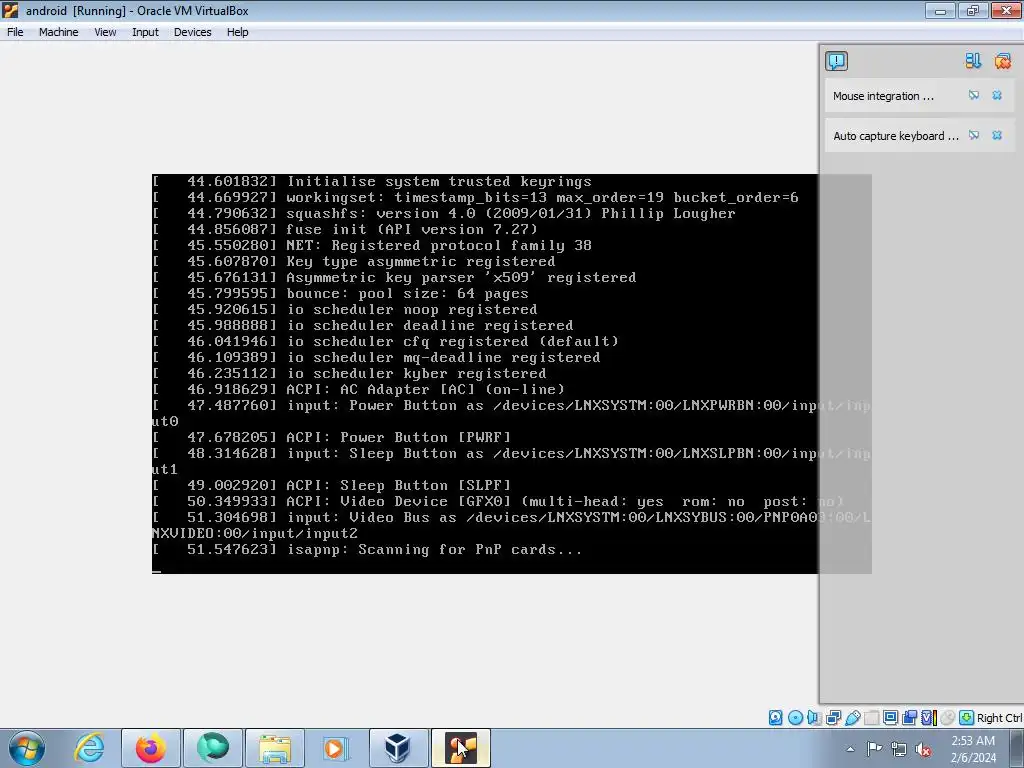Click the VirtualBox icon in the title bar
This screenshot has height=768, width=1024.
(10, 10)
